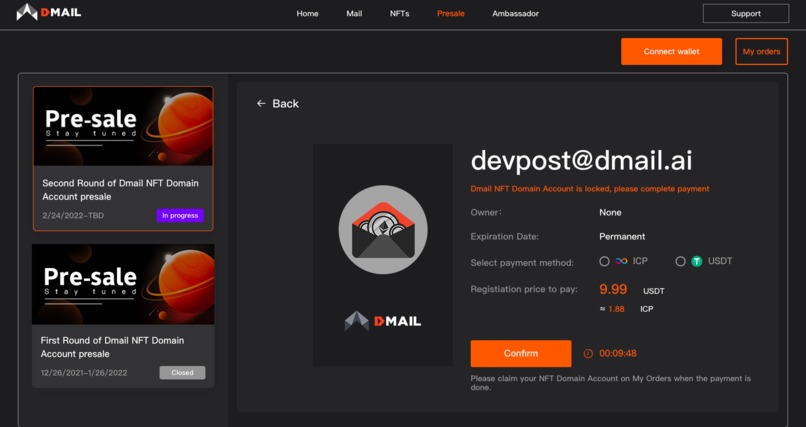Click the Support button
This screenshot has width=806, height=427.
click(x=746, y=14)
